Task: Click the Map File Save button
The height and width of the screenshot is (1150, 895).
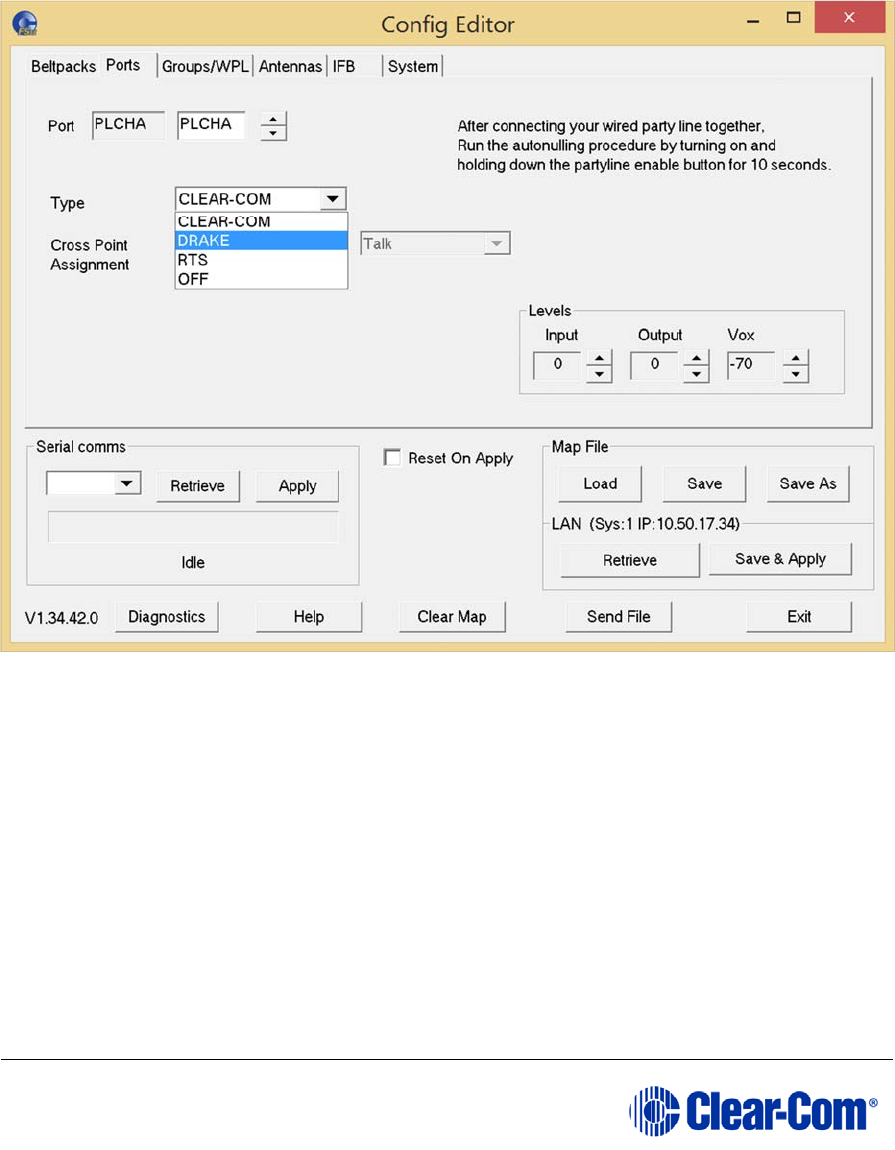Action: (704, 484)
